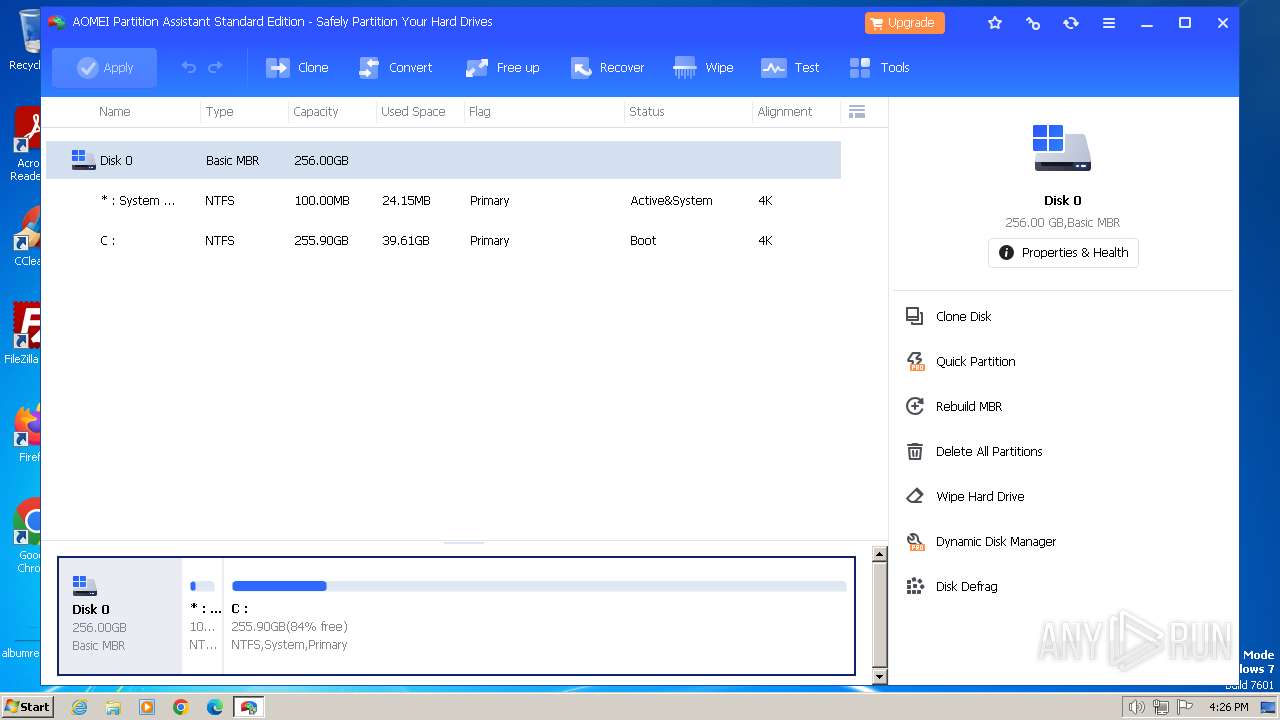Click Delete All Partitions option

point(989,451)
